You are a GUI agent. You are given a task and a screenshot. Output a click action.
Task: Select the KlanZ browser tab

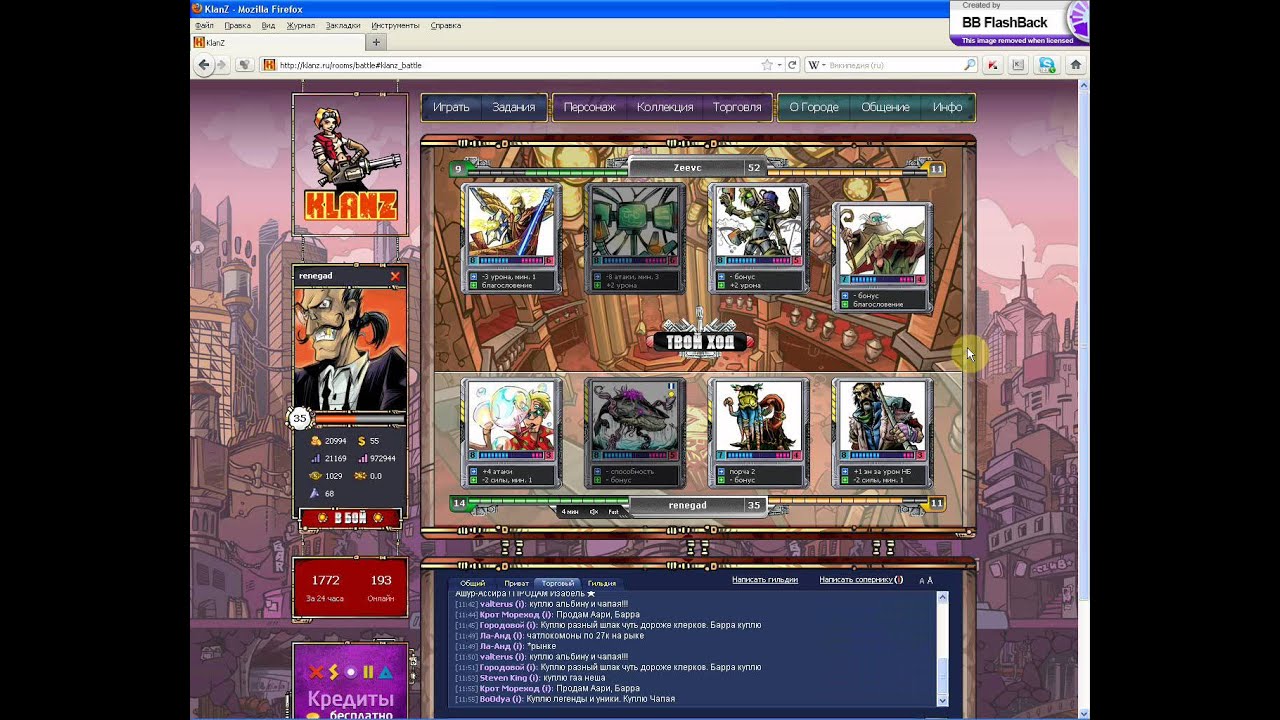point(277,42)
